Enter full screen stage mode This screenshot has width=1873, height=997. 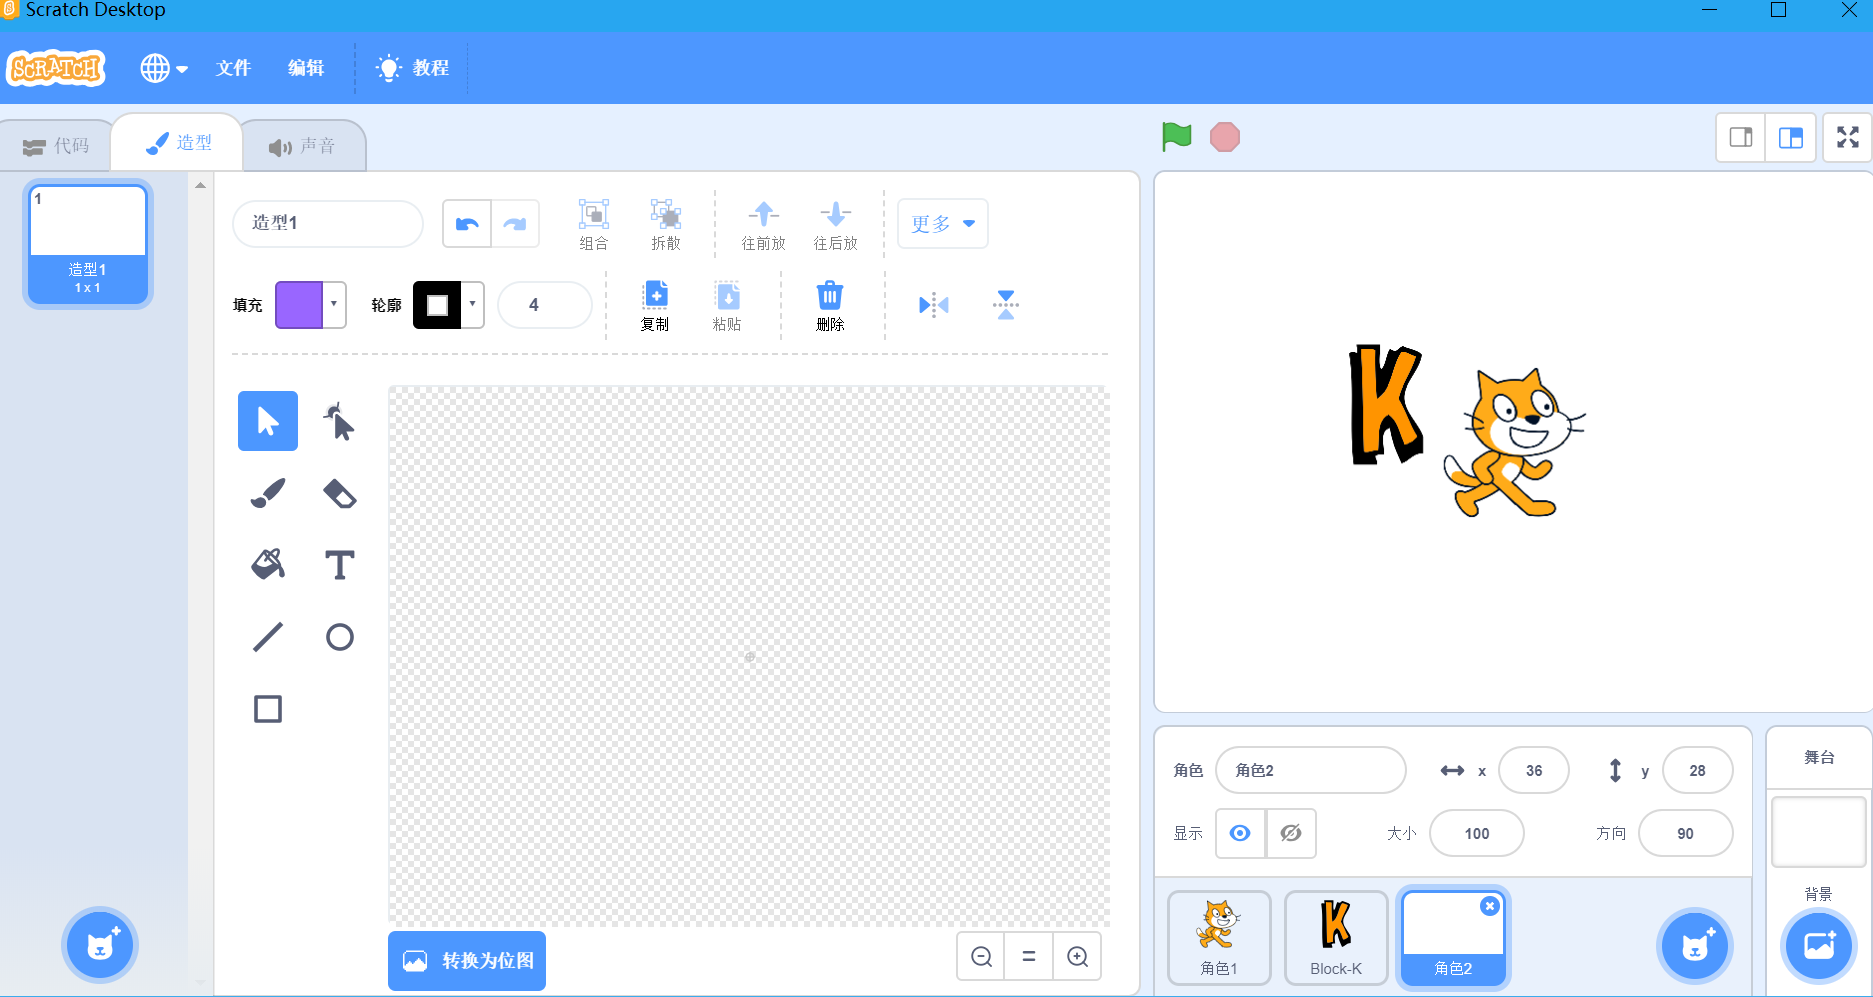(x=1848, y=137)
